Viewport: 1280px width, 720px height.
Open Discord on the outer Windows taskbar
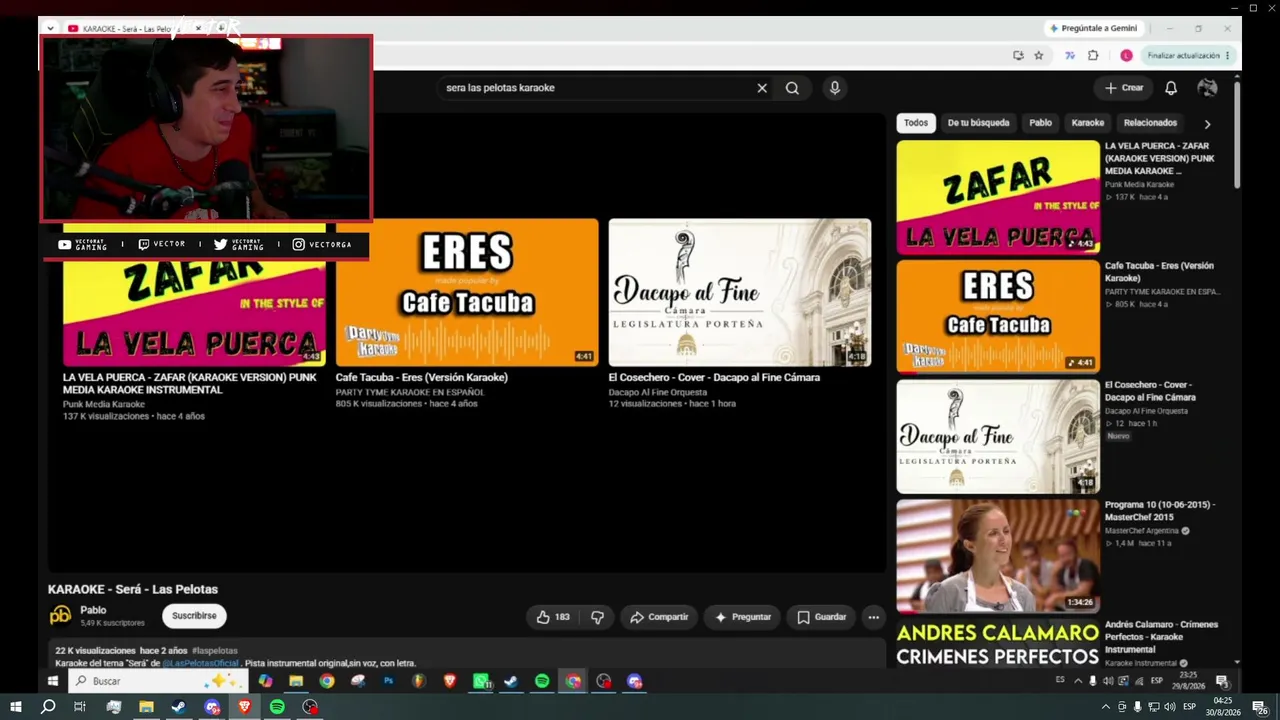[x=212, y=707]
